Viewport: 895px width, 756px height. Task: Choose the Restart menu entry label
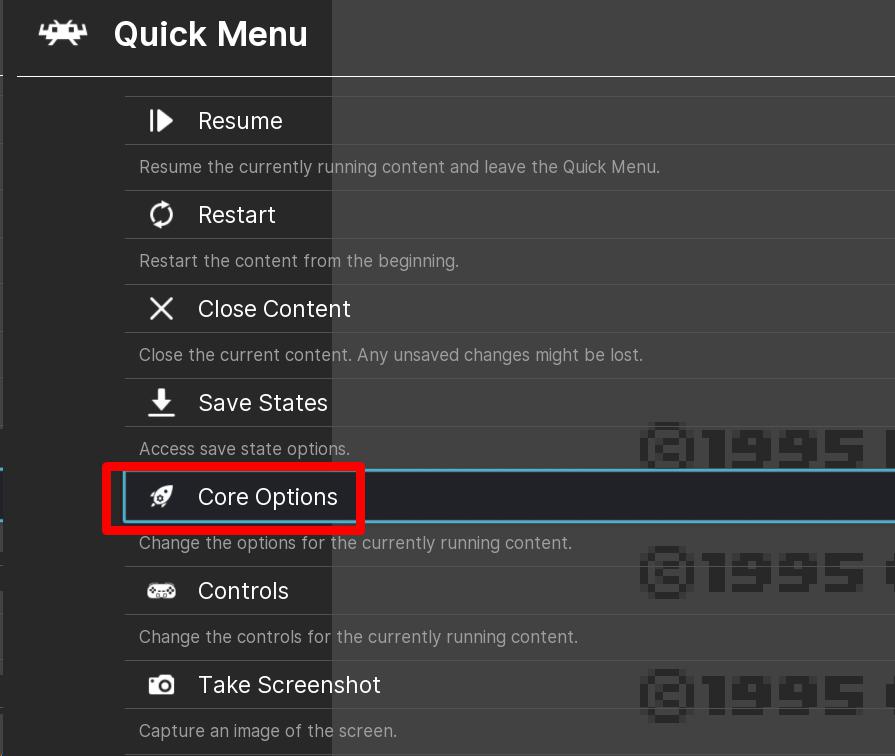pyautogui.click(x=236, y=215)
